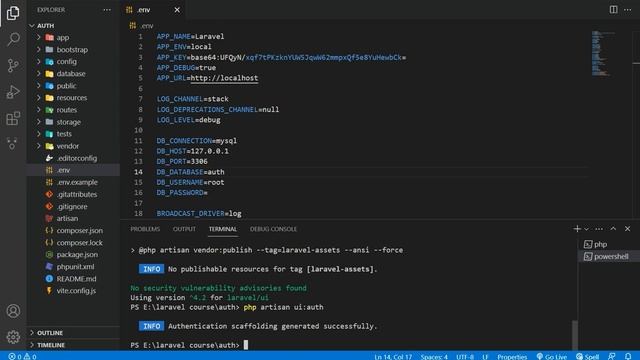Click the Spell checker status item
640x360 pixels.
click(587, 356)
